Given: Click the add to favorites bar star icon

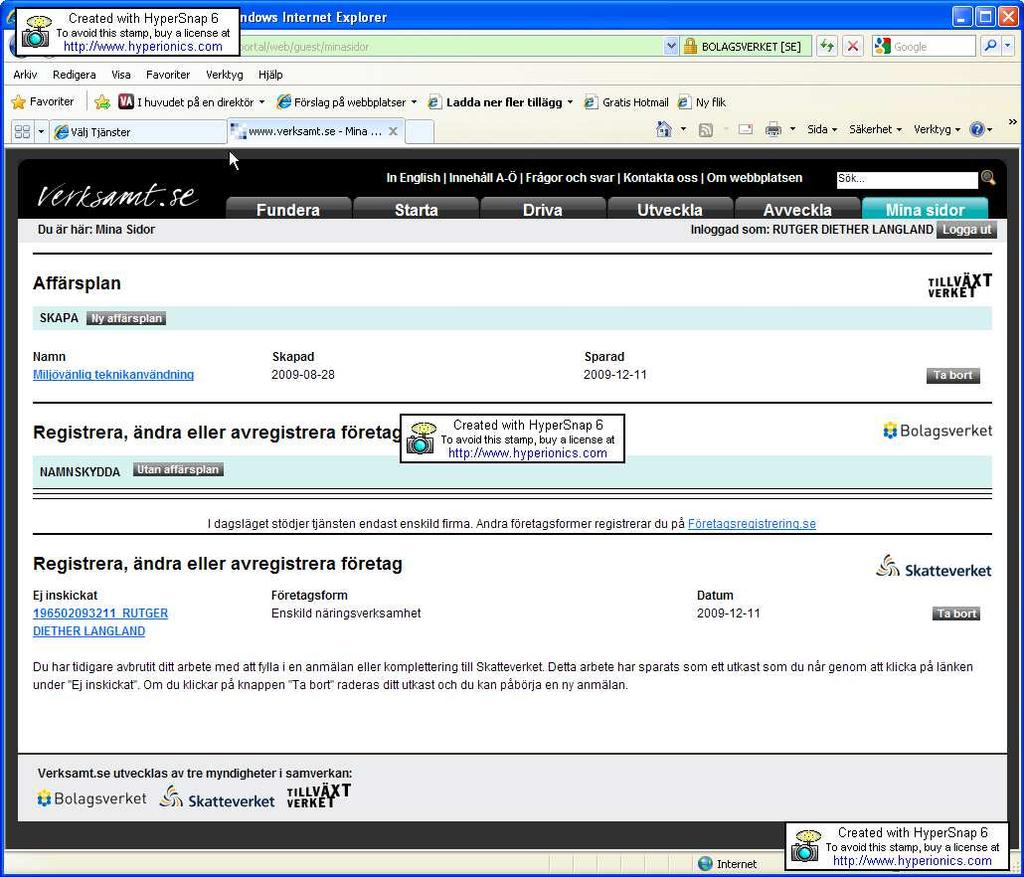Looking at the screenshot, I should [102, 102].
